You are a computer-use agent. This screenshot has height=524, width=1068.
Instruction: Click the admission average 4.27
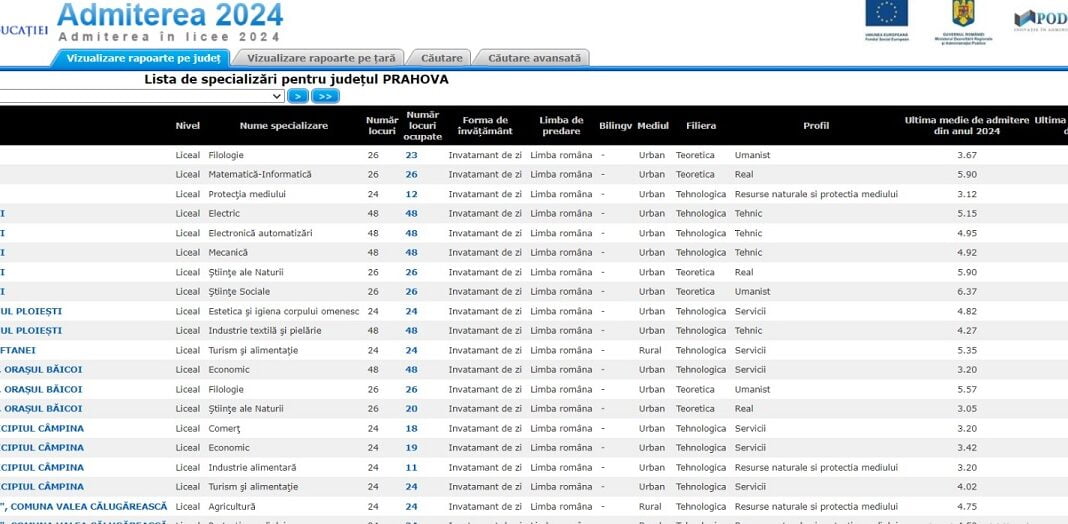[967, 330]
